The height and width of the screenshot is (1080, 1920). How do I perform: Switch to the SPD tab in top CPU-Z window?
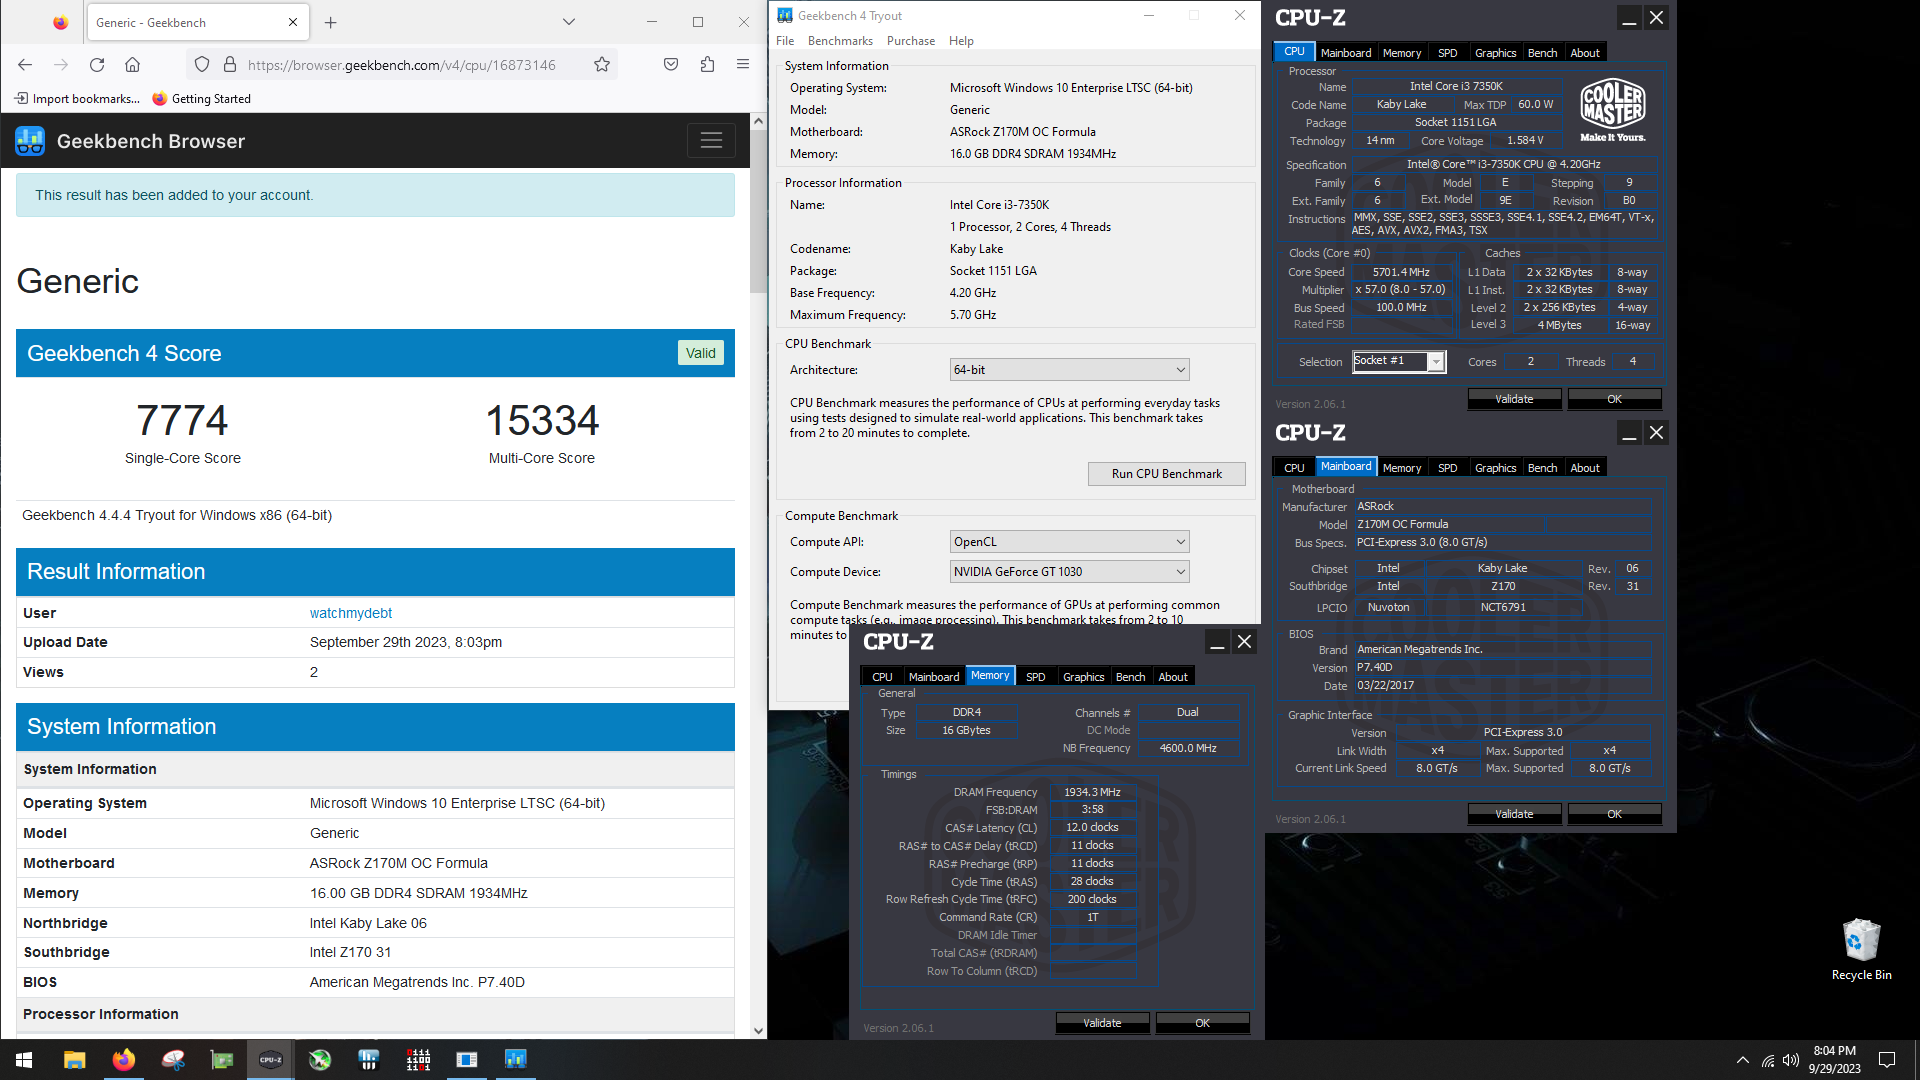(1447, 53)
